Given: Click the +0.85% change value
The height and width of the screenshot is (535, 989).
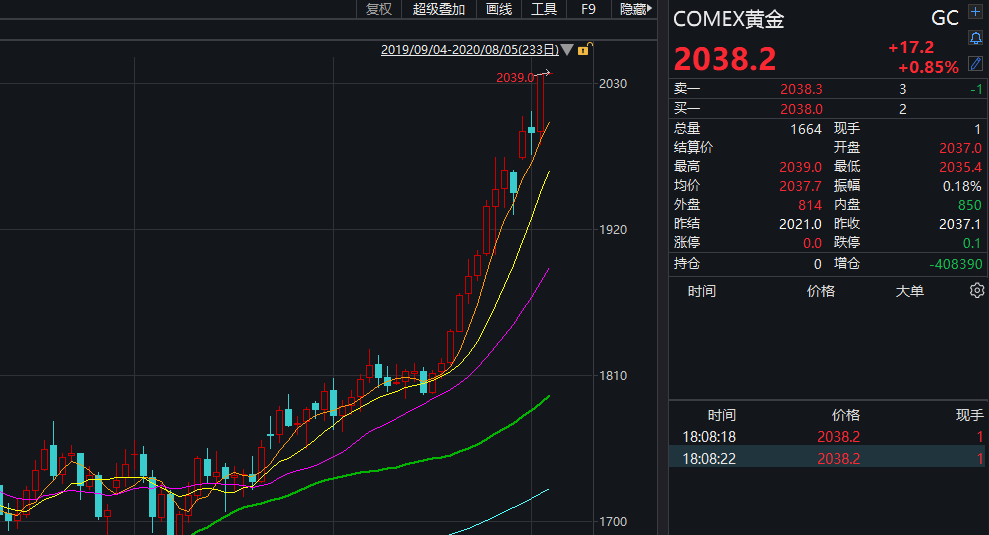Looking at the screenshot, I should 928,67.
